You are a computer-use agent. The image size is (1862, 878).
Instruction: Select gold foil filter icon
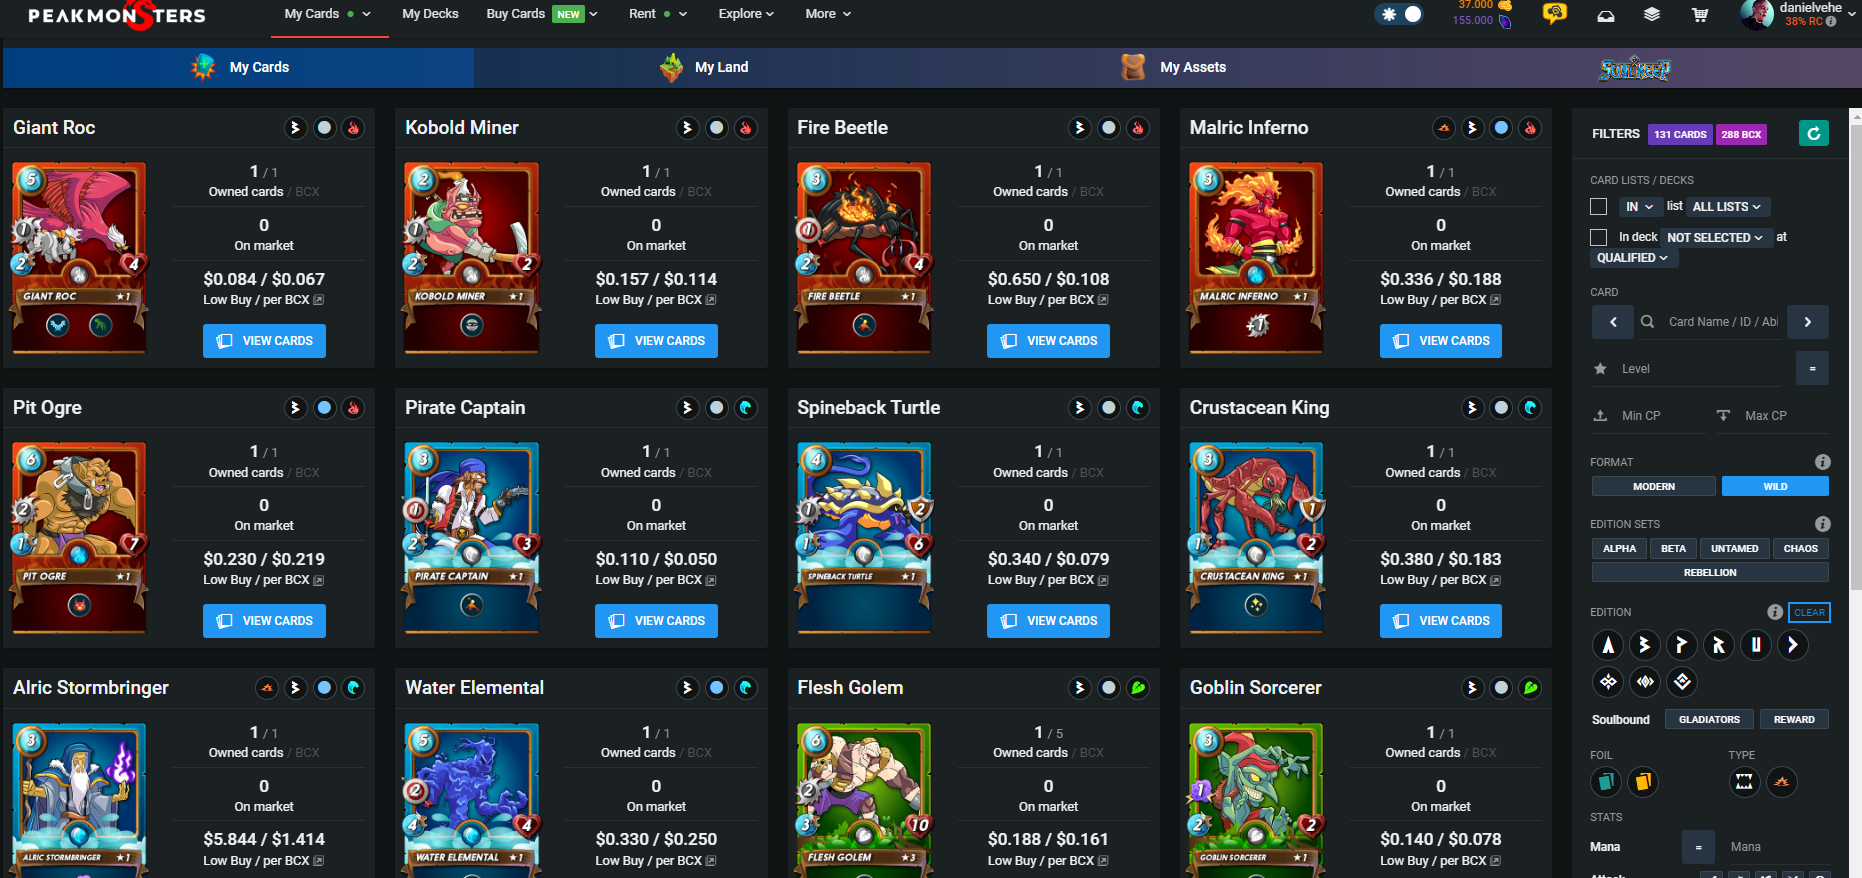[1643, 781]
